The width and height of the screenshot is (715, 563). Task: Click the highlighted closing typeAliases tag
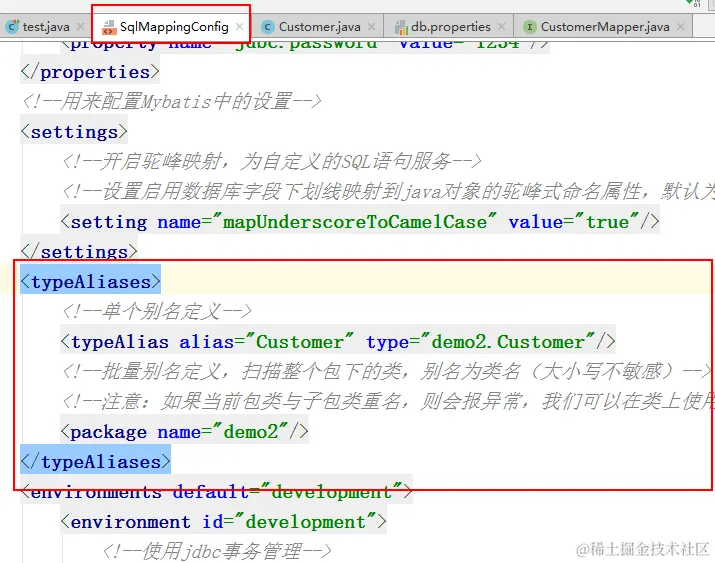tap(95, 462)
